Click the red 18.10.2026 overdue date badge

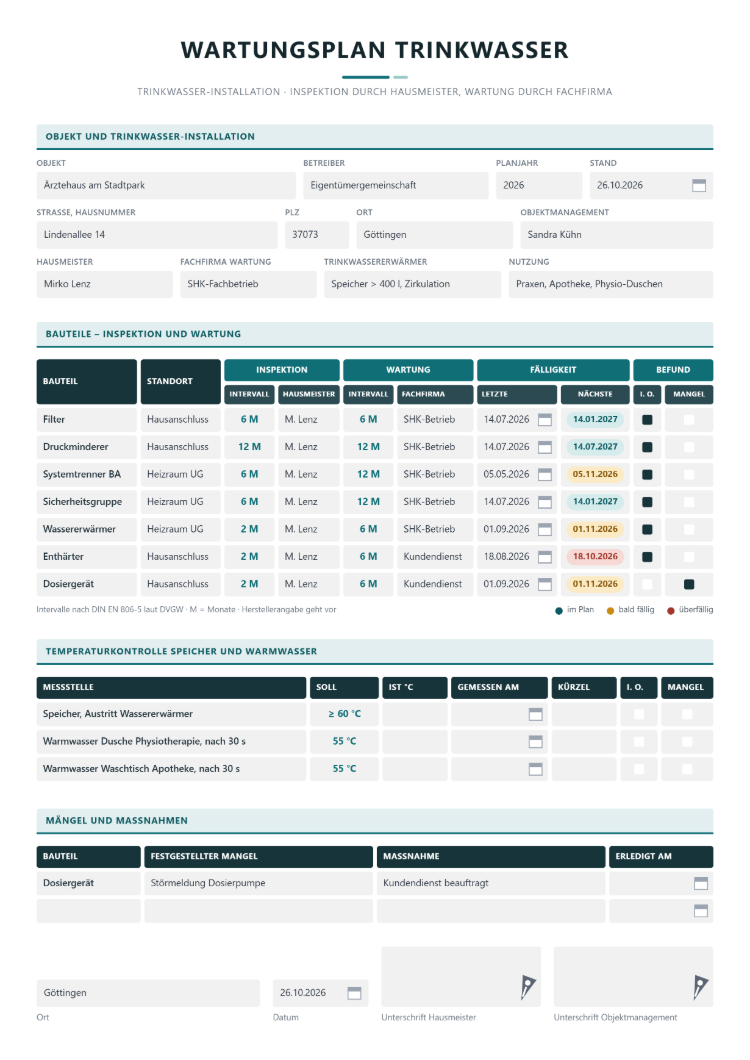click(595, 556)
